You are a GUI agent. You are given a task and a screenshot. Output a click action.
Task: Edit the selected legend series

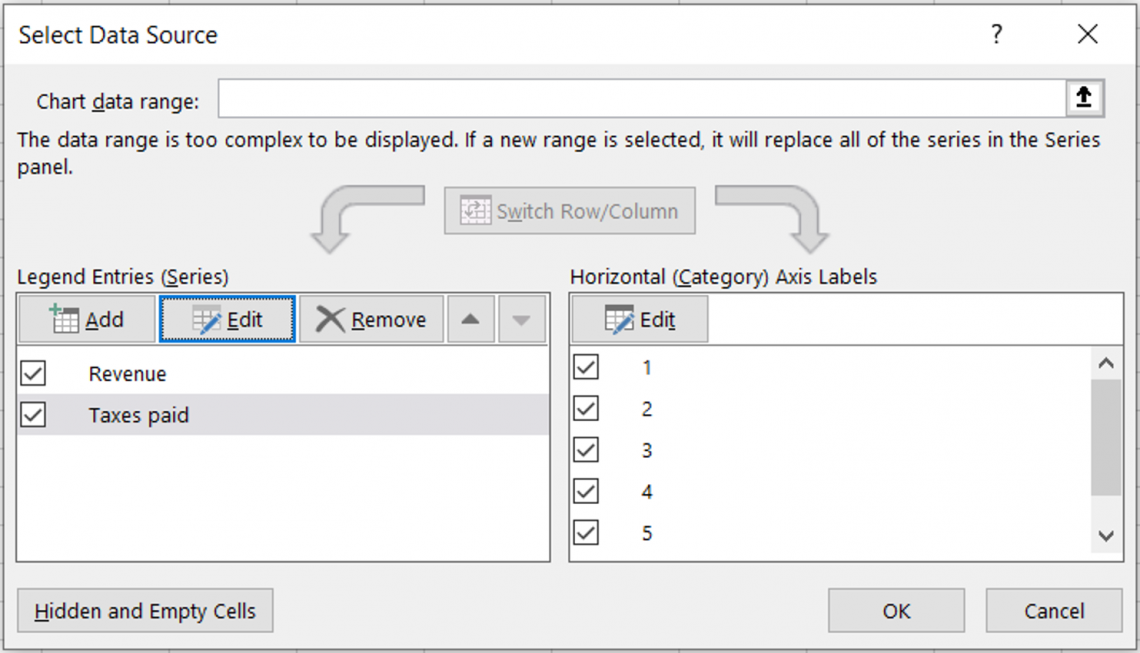pos(228,319)
